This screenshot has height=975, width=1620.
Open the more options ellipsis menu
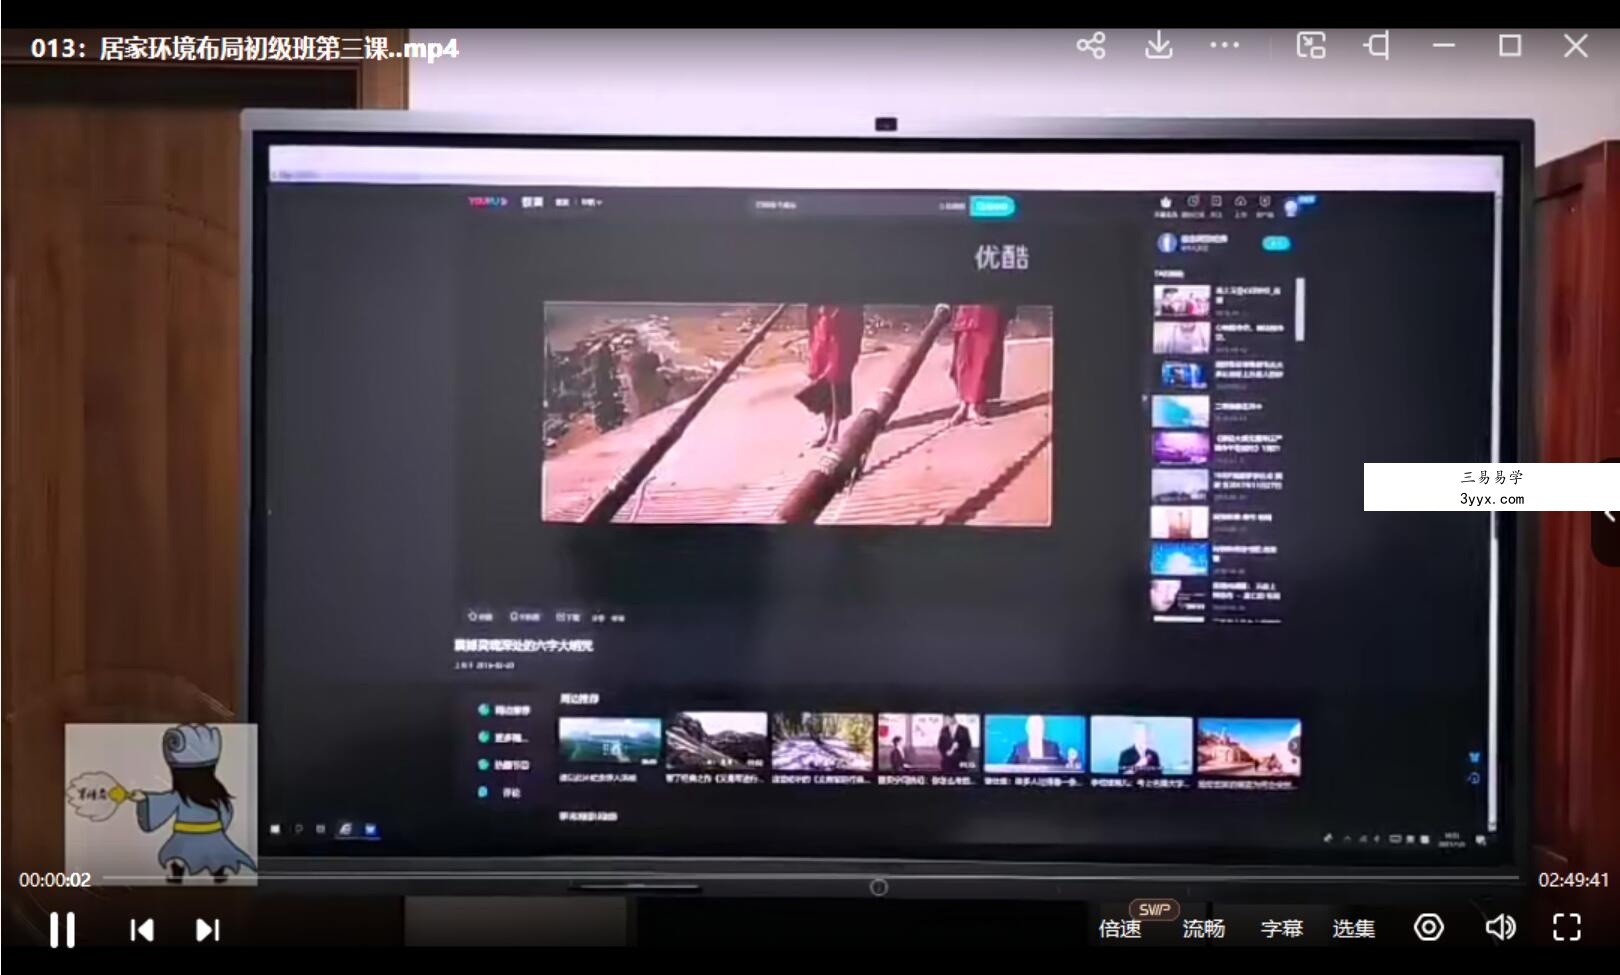point(1224,46)
